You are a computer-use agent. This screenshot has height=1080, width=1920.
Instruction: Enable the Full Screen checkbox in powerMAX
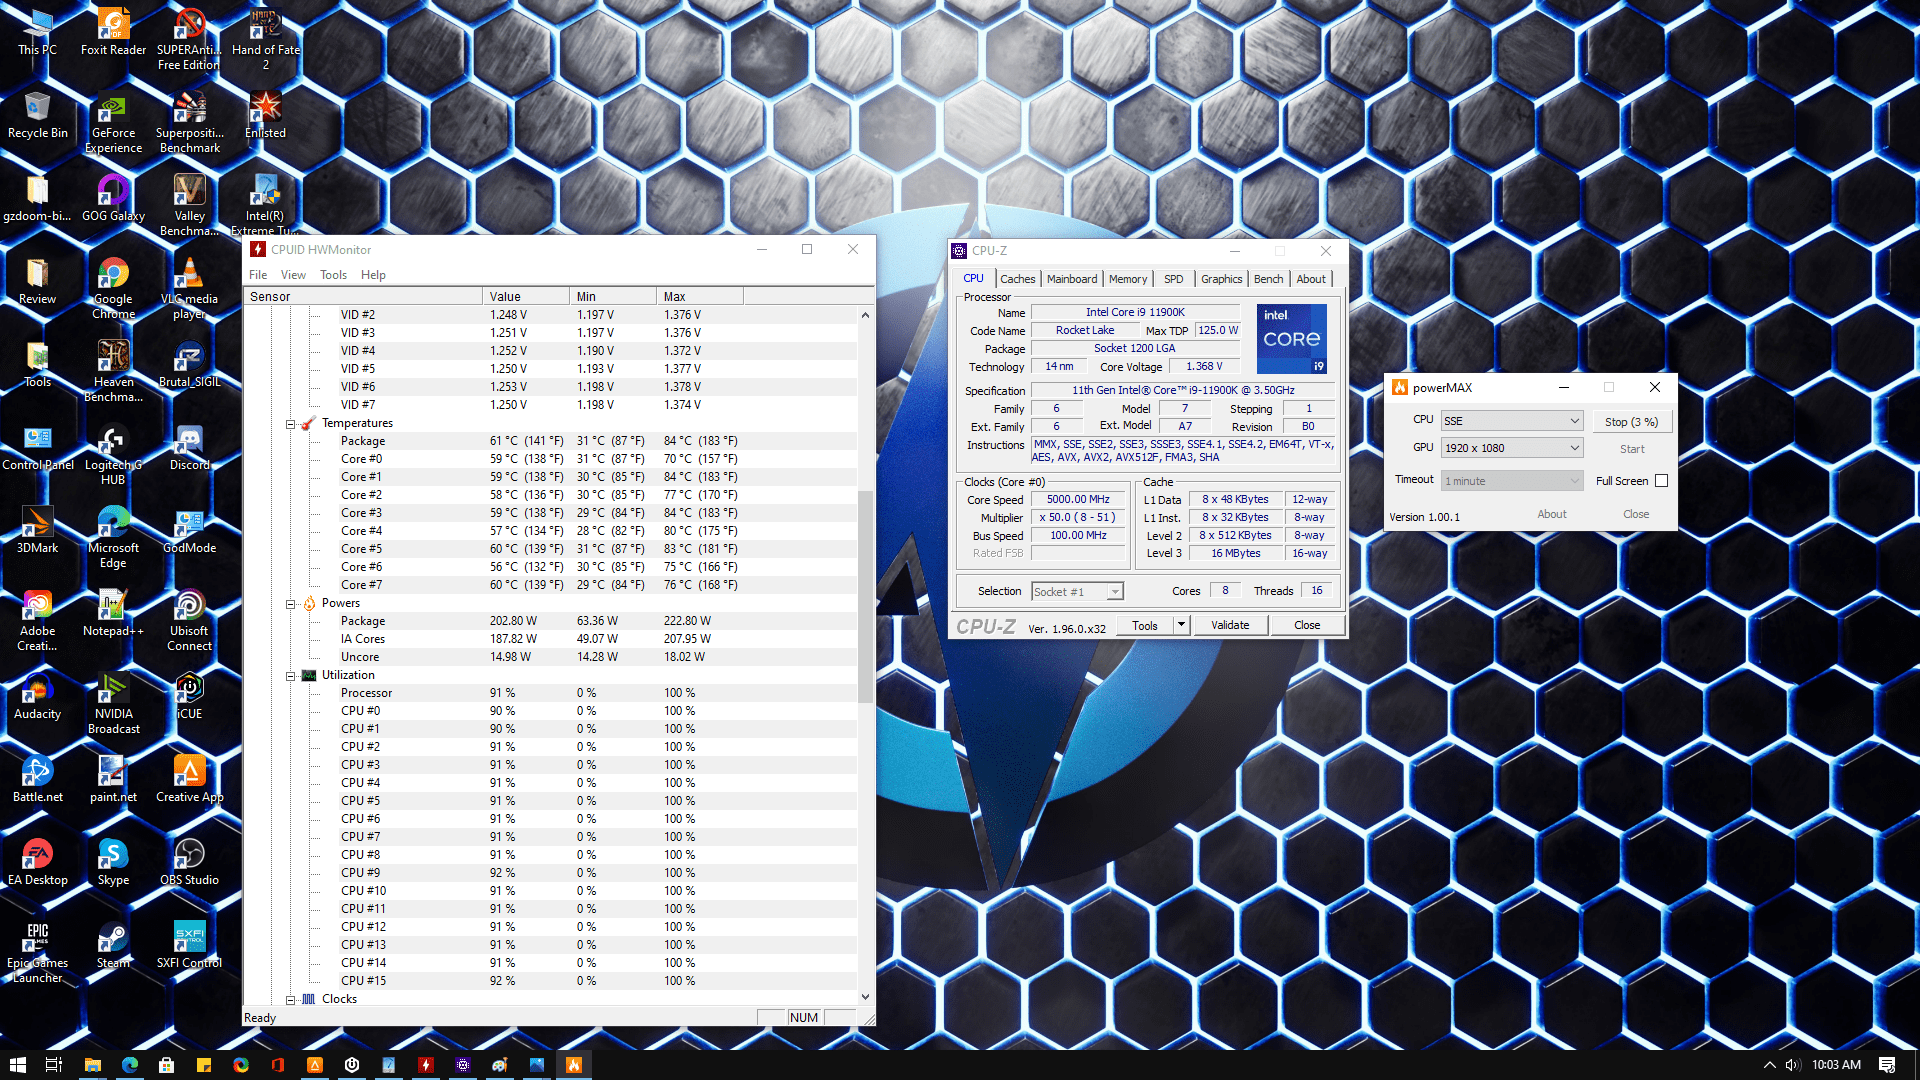pos(1661,481)
